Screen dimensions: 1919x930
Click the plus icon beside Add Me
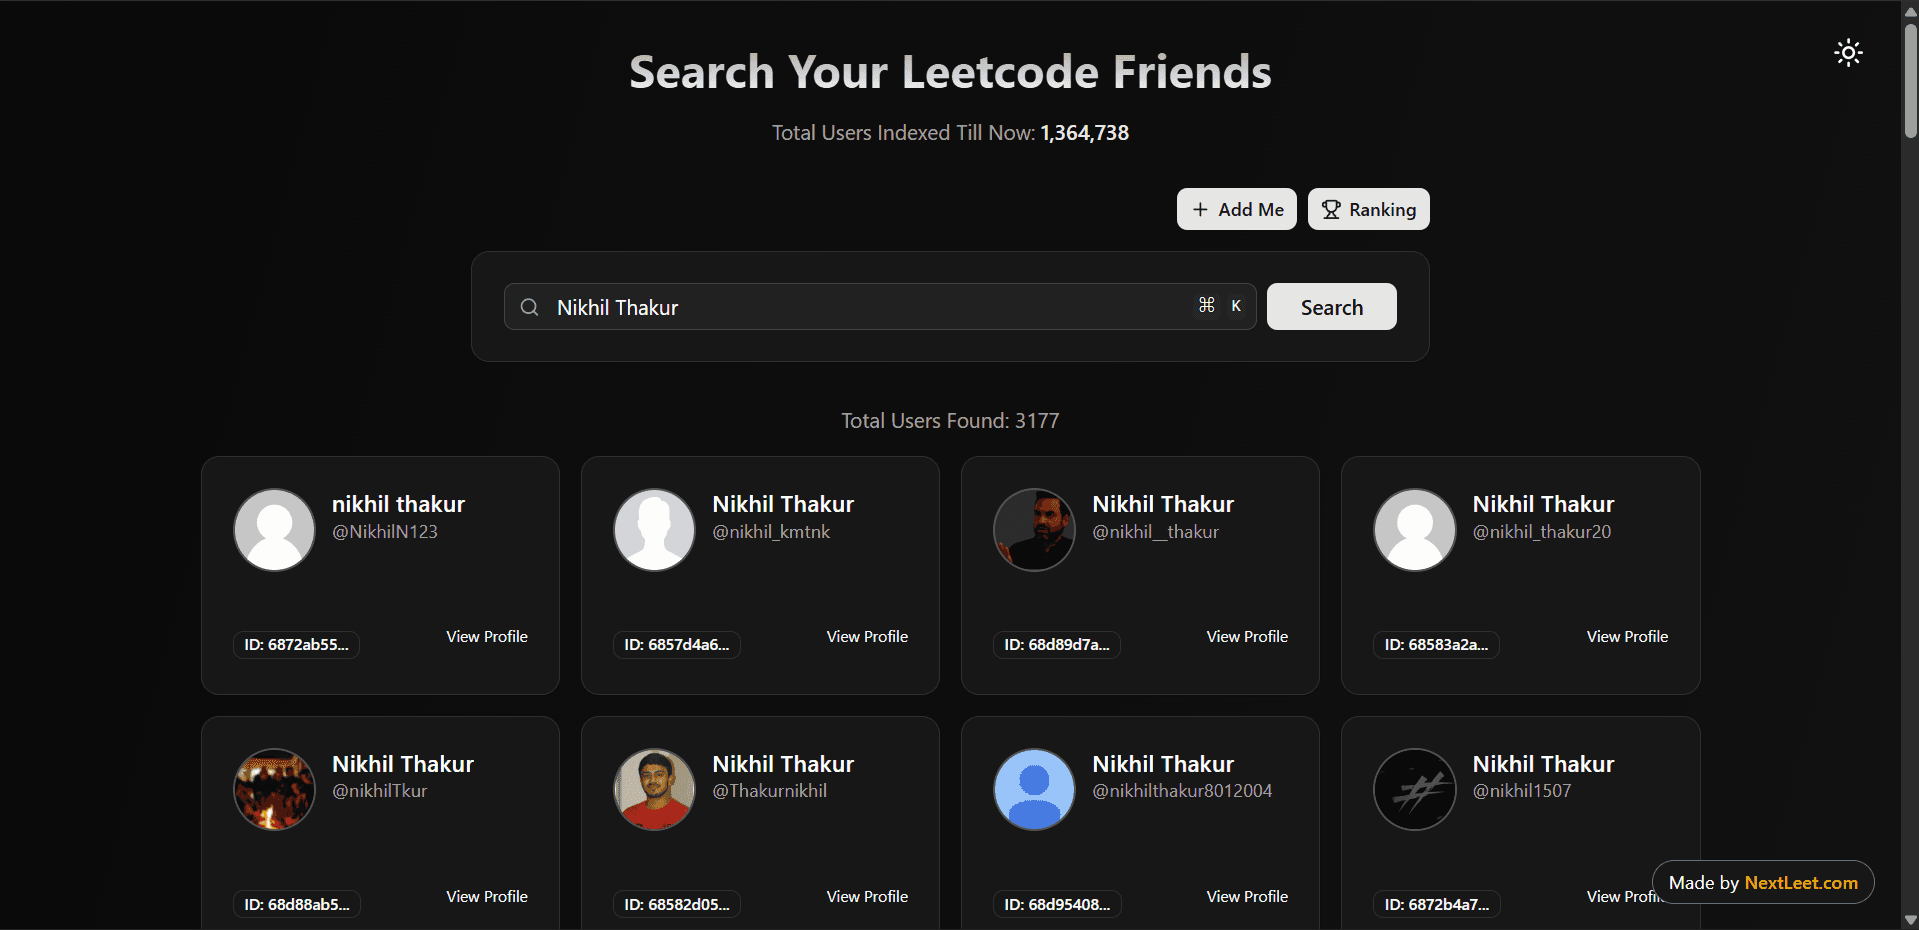click(x=1201, y=209)
